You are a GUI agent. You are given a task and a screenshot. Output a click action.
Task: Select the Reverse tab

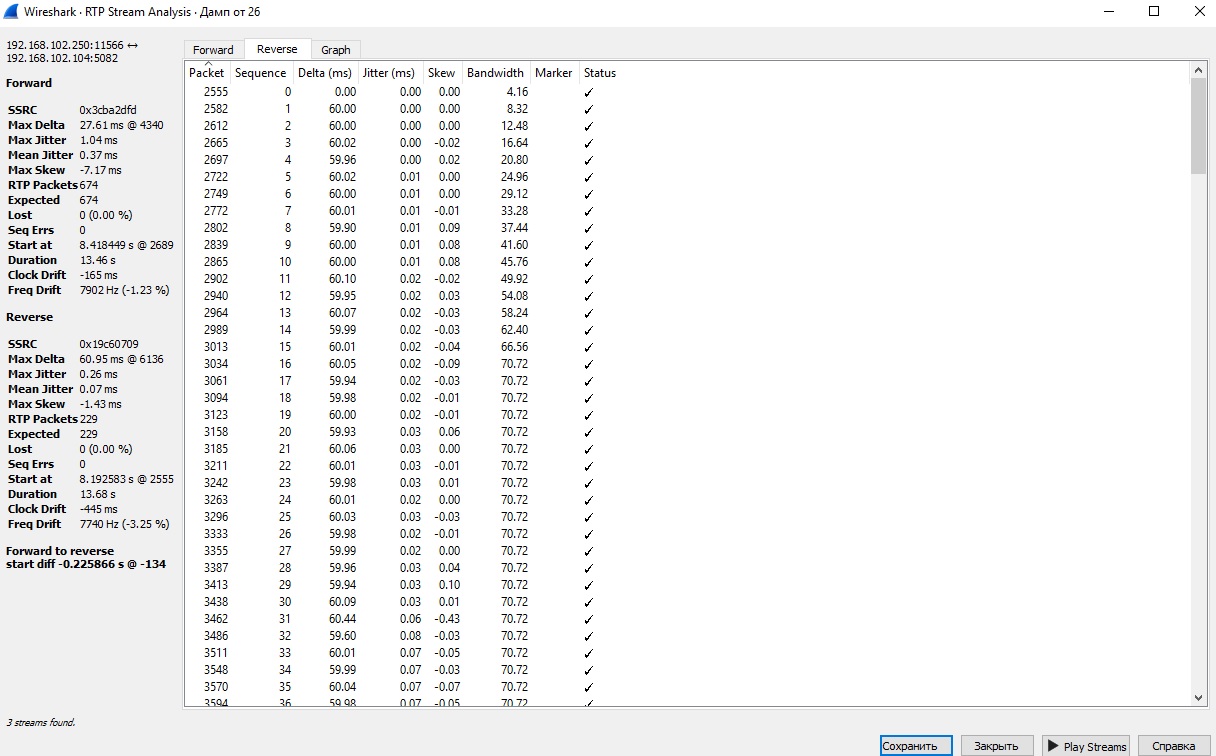click(277, 49)
